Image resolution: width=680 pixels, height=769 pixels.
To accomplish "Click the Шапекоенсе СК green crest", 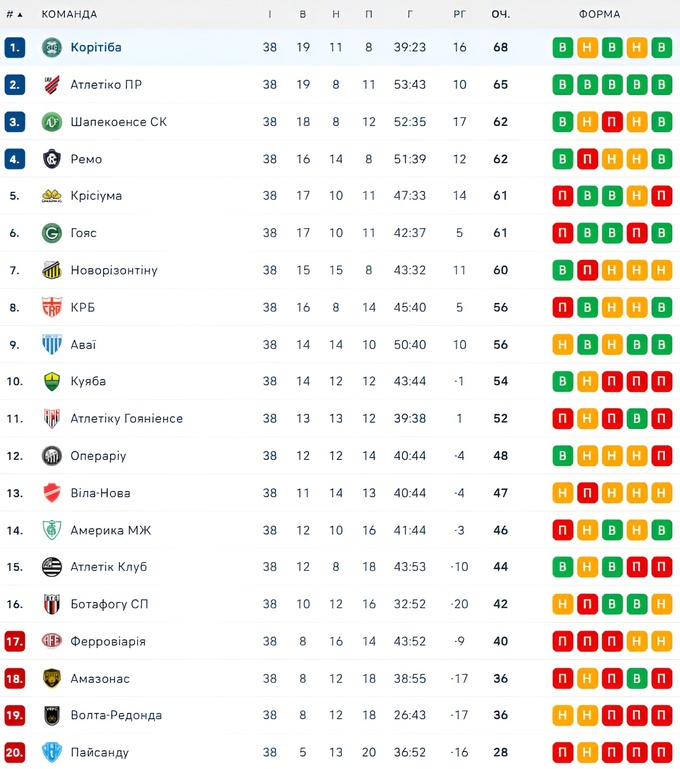I will tap(52, 122).
